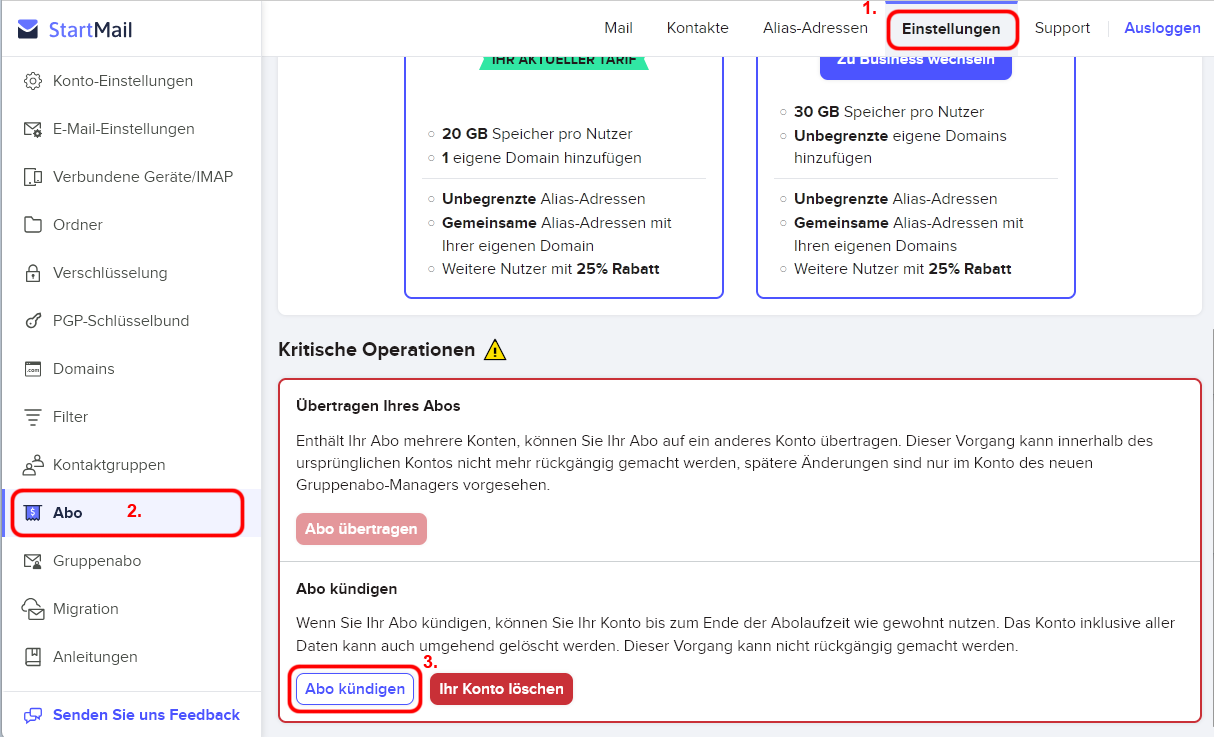
Task: Click the Anleitungen book icon
Action: click(33, 657)
